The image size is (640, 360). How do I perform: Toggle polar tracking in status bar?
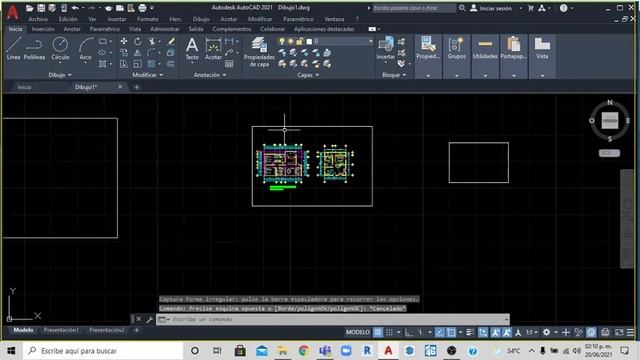pyautogui.click(x=421, y=333)
